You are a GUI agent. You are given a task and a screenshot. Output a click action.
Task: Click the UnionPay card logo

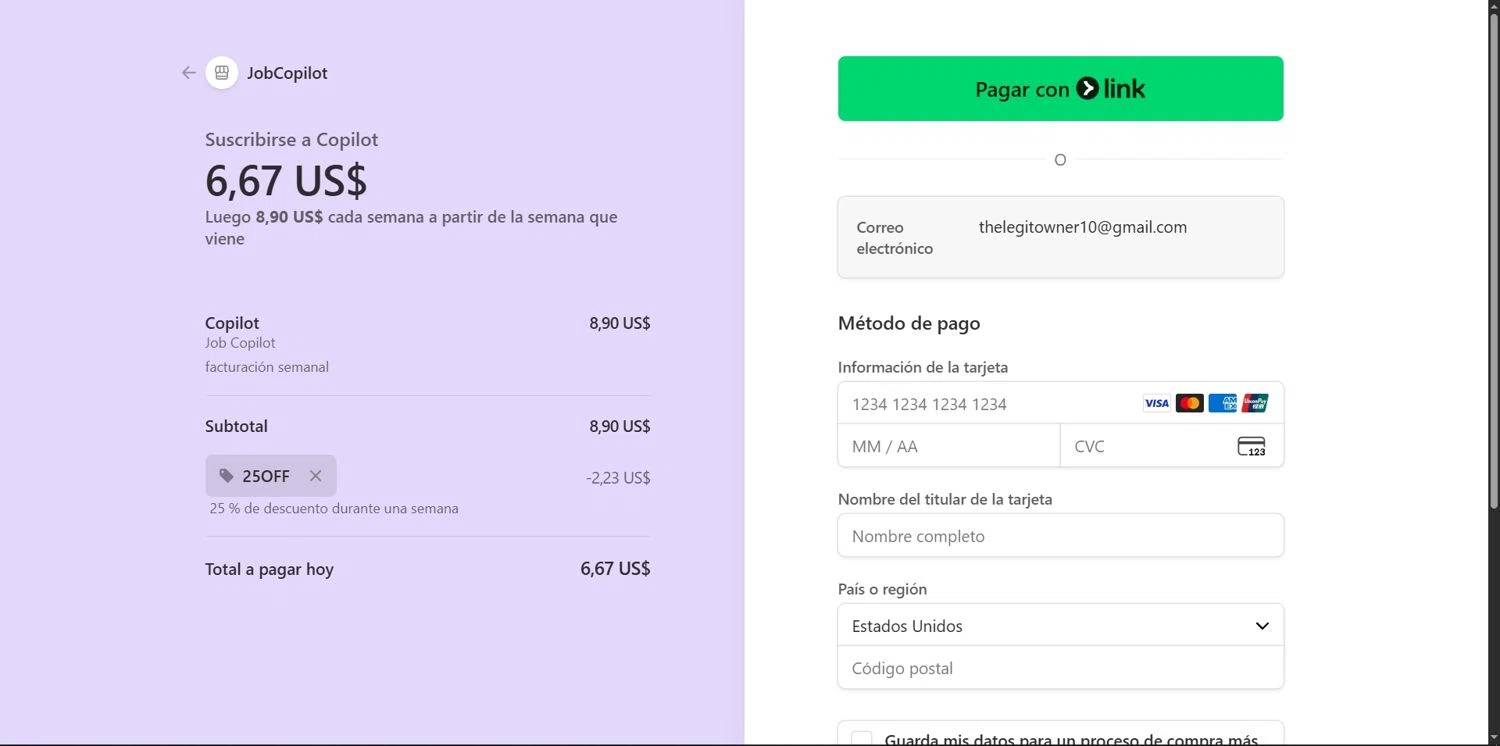pos(1255,403)
